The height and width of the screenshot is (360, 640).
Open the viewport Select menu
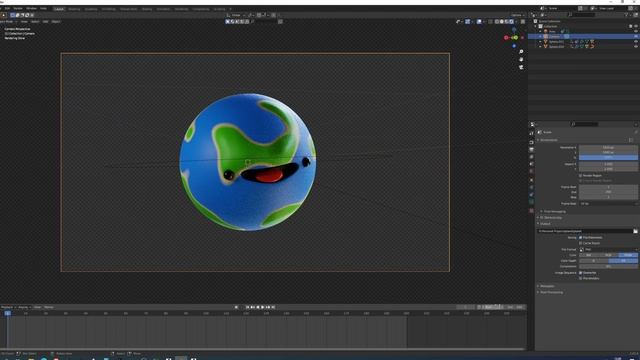35,21
